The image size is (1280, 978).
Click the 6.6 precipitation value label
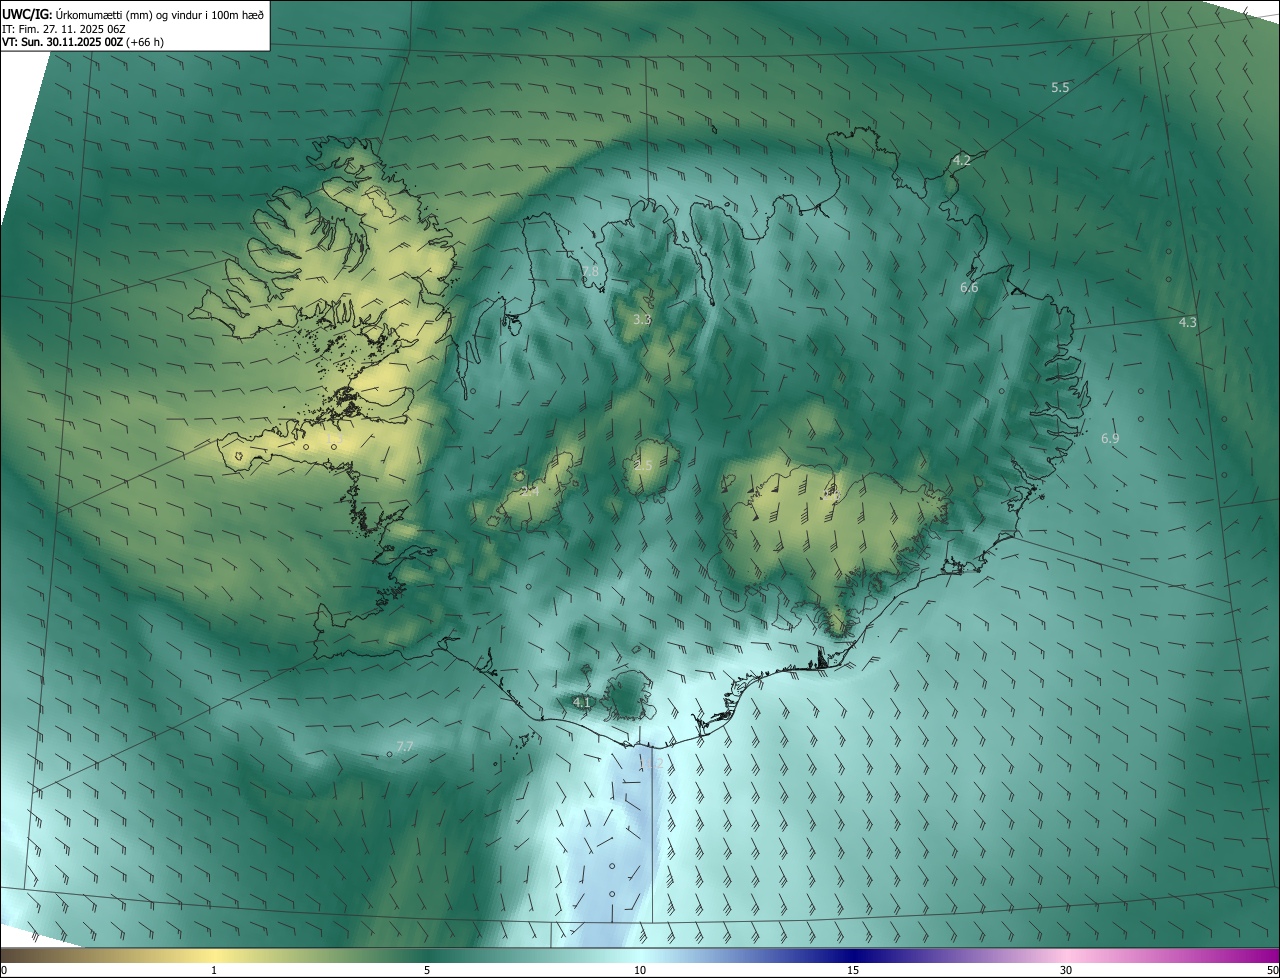tap(969, 288)
